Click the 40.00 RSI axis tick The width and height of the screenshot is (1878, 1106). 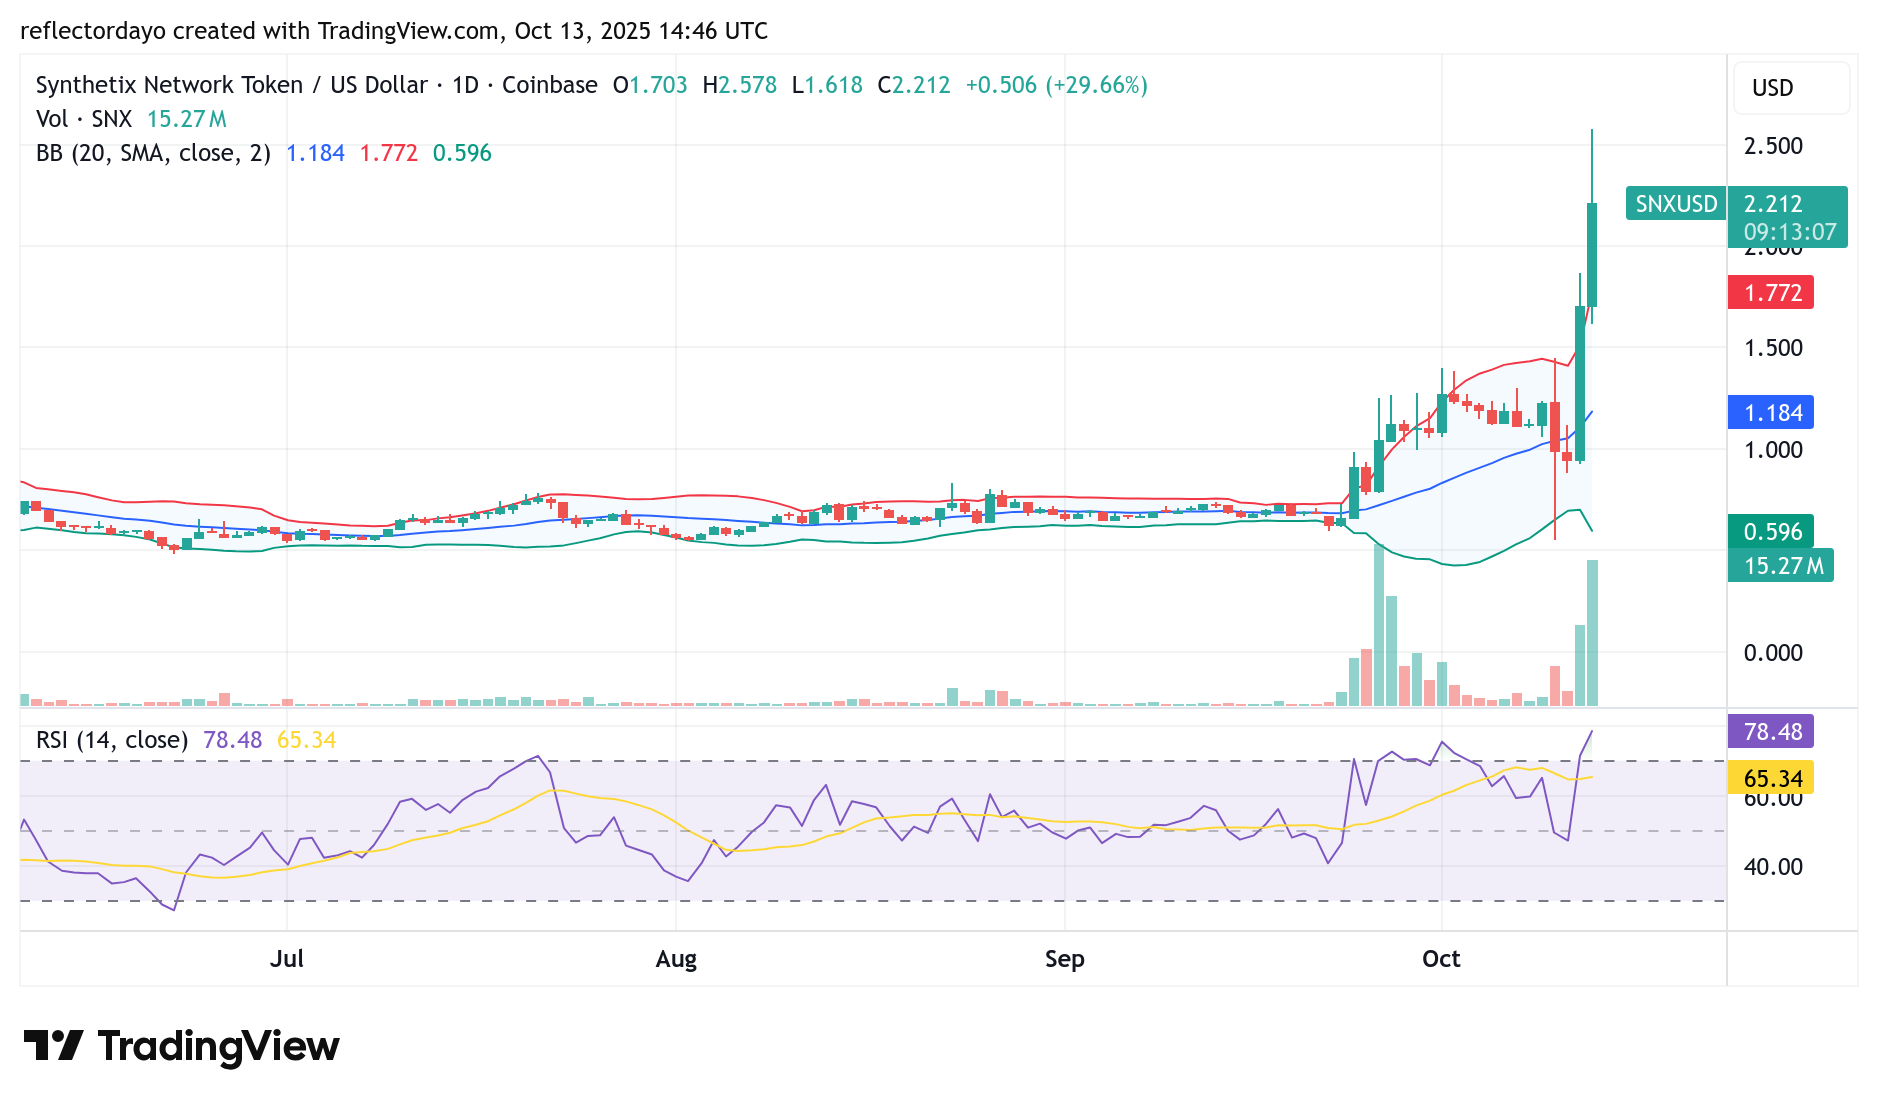(x=1773, y=867)
